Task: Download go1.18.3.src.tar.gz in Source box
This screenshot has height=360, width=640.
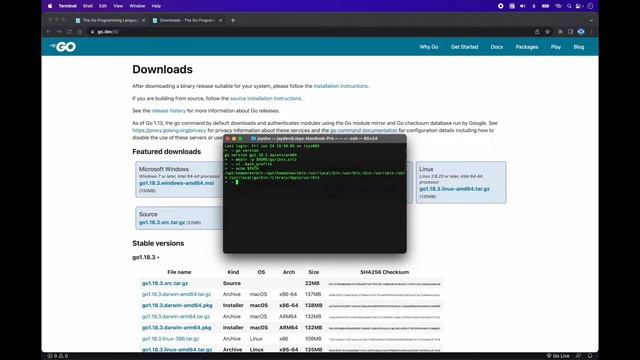Action: [x=162, y=222]
